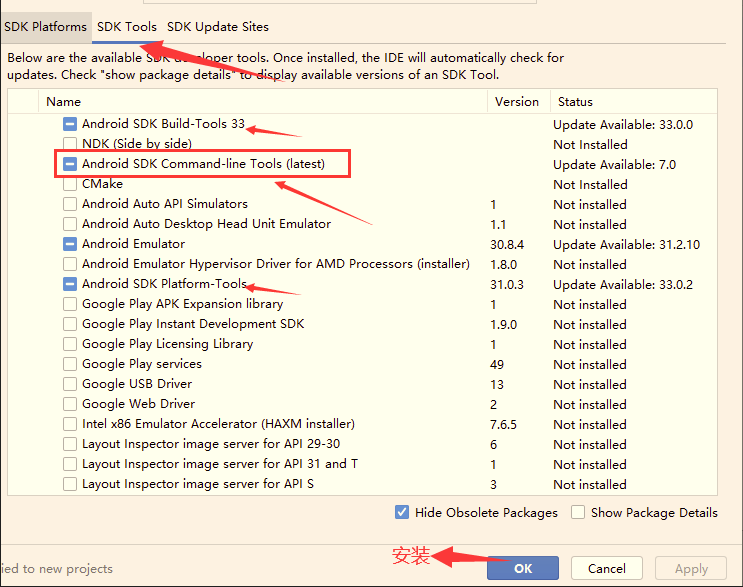The height and width of the screenshot is (587, 743).
Task: Enable the Google USB Driver checkbox
Action: [70, 384]
